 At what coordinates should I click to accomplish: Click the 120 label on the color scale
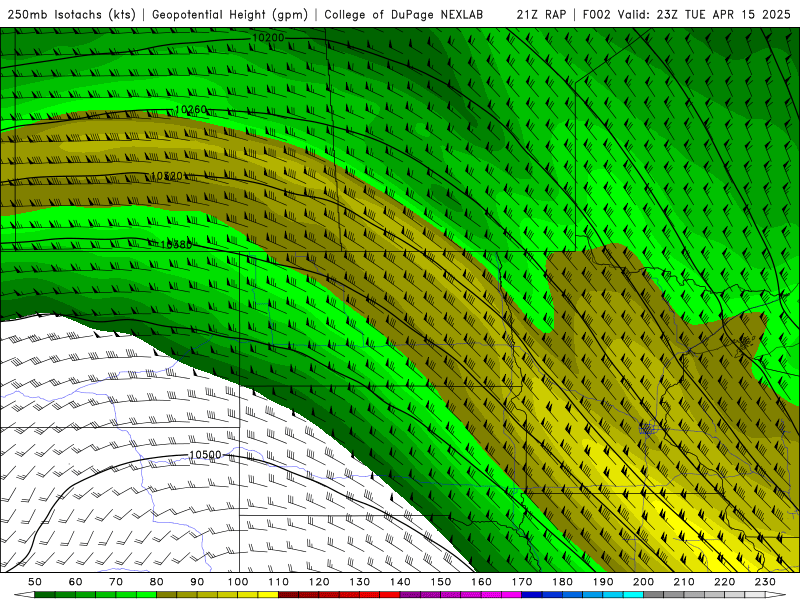(x=319, y=582)
